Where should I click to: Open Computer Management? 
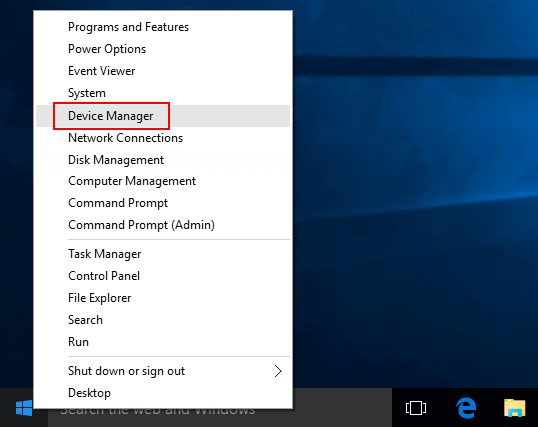pyautogui.click(x=163, y=181)
